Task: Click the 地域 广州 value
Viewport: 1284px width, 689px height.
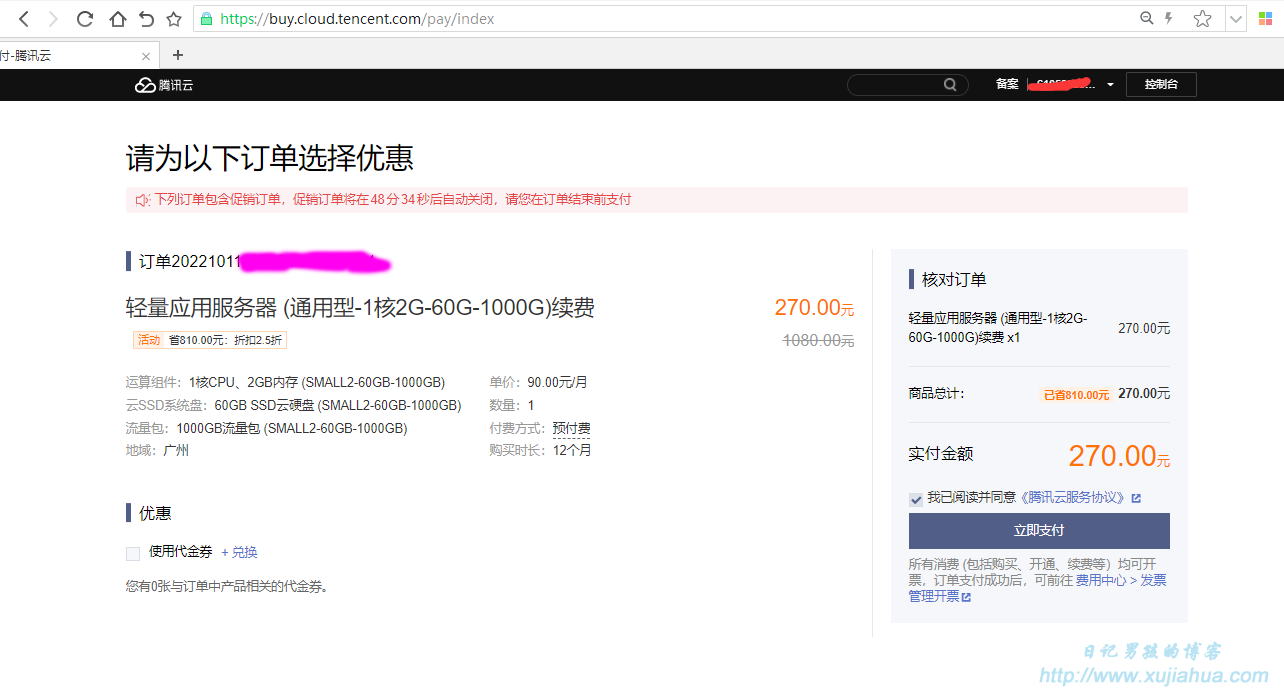Action: click(176, 450)
